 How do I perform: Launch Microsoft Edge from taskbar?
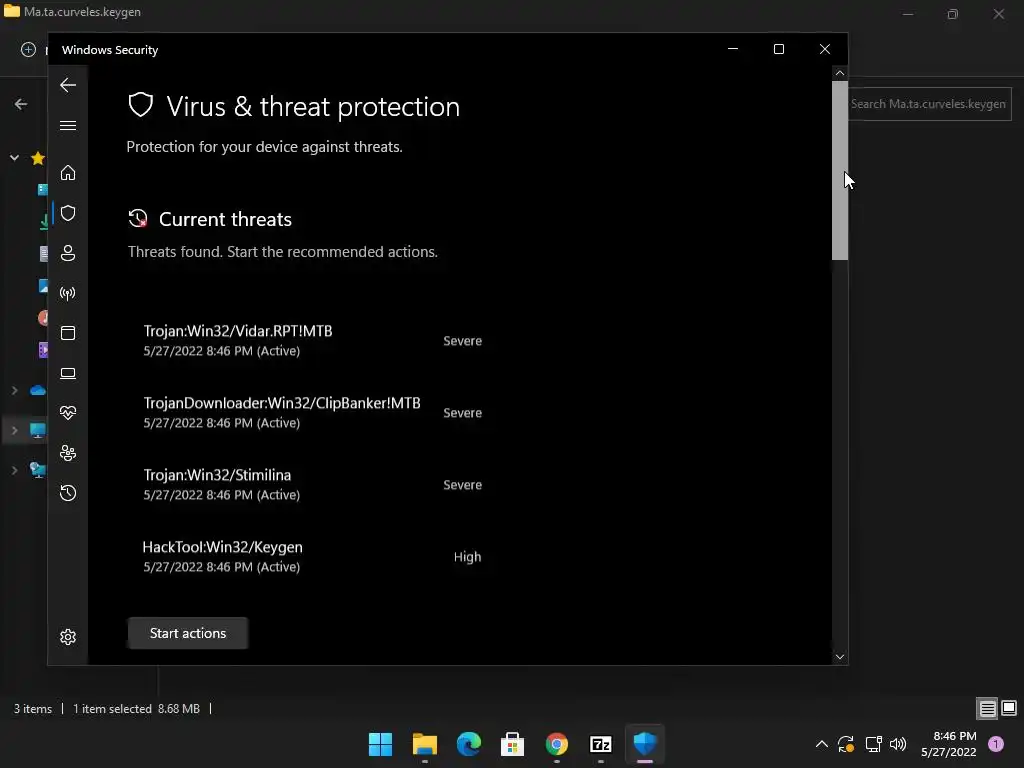468,744
